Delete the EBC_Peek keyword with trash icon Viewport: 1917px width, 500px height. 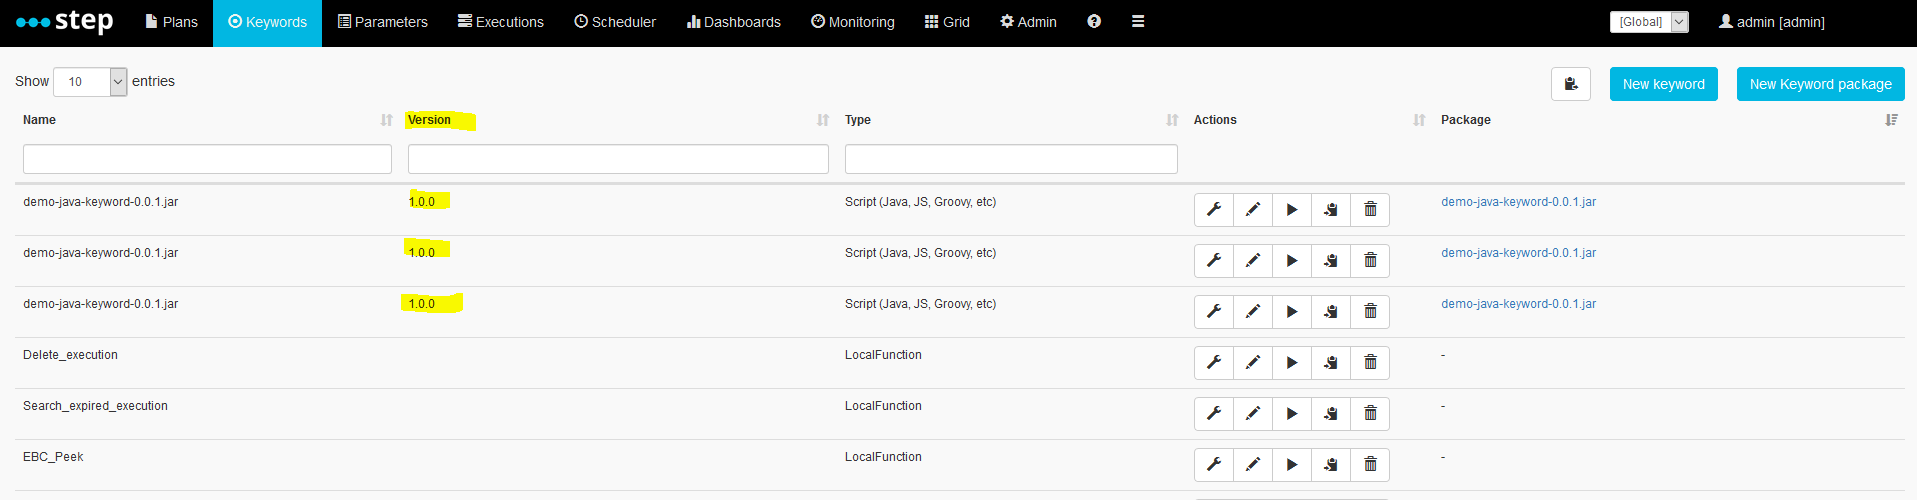(x=1370, y=464)
